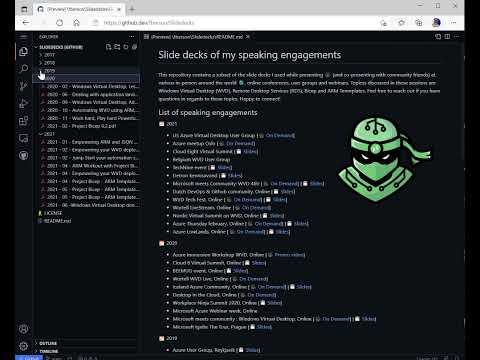Open the GitHub view in activity bar
Viewport: 480px width, 360px height.
pos(23,155)
